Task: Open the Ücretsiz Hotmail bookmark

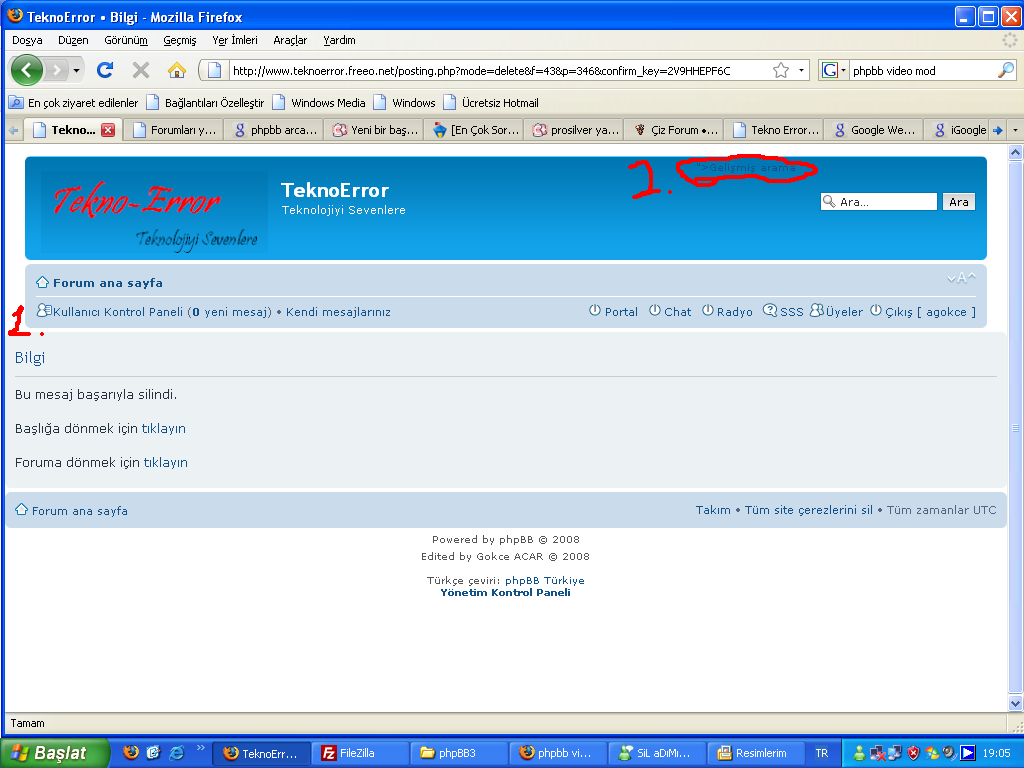Action: click(491, 103)
